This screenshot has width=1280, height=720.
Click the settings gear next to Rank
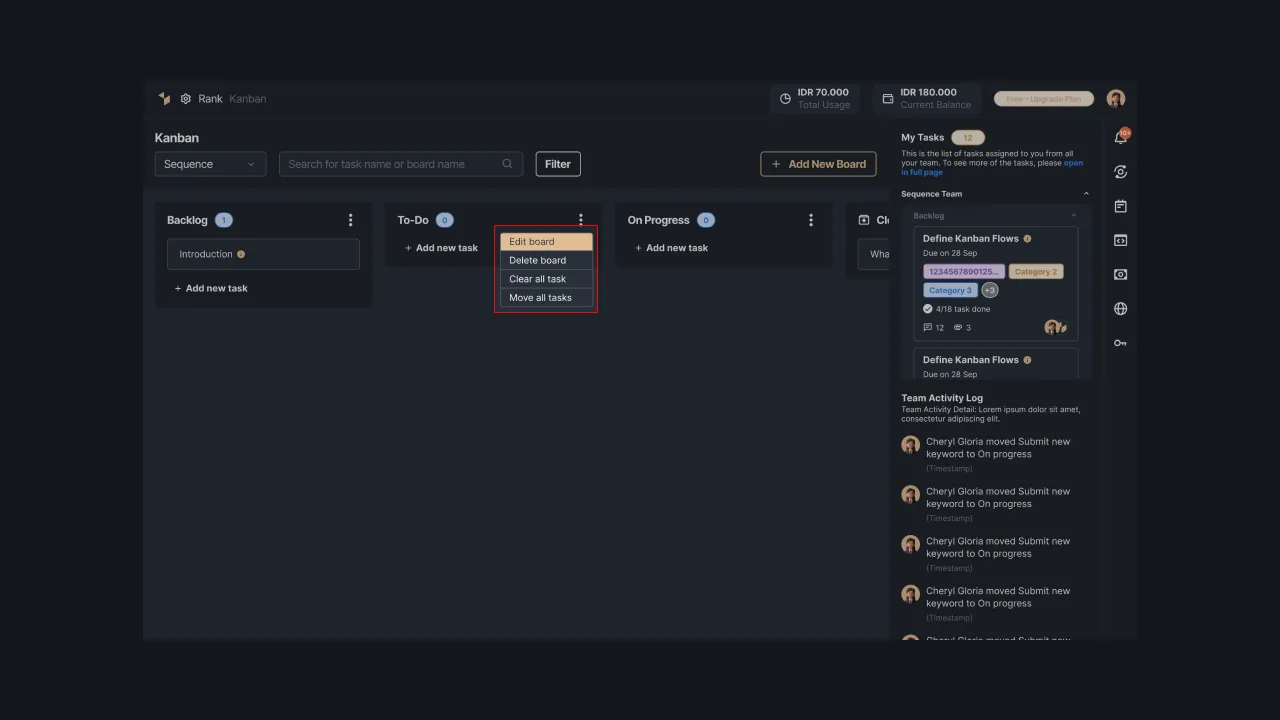[186, 98]
